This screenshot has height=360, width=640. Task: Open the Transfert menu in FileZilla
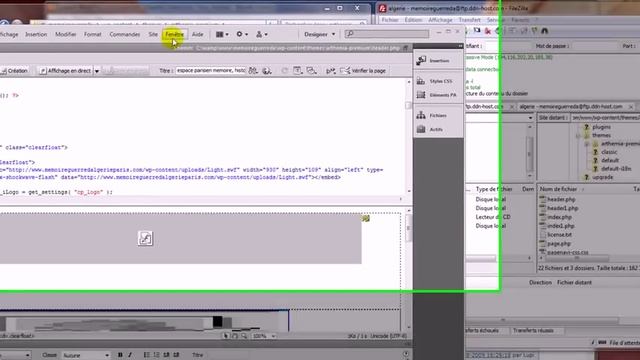coord(469,20)
